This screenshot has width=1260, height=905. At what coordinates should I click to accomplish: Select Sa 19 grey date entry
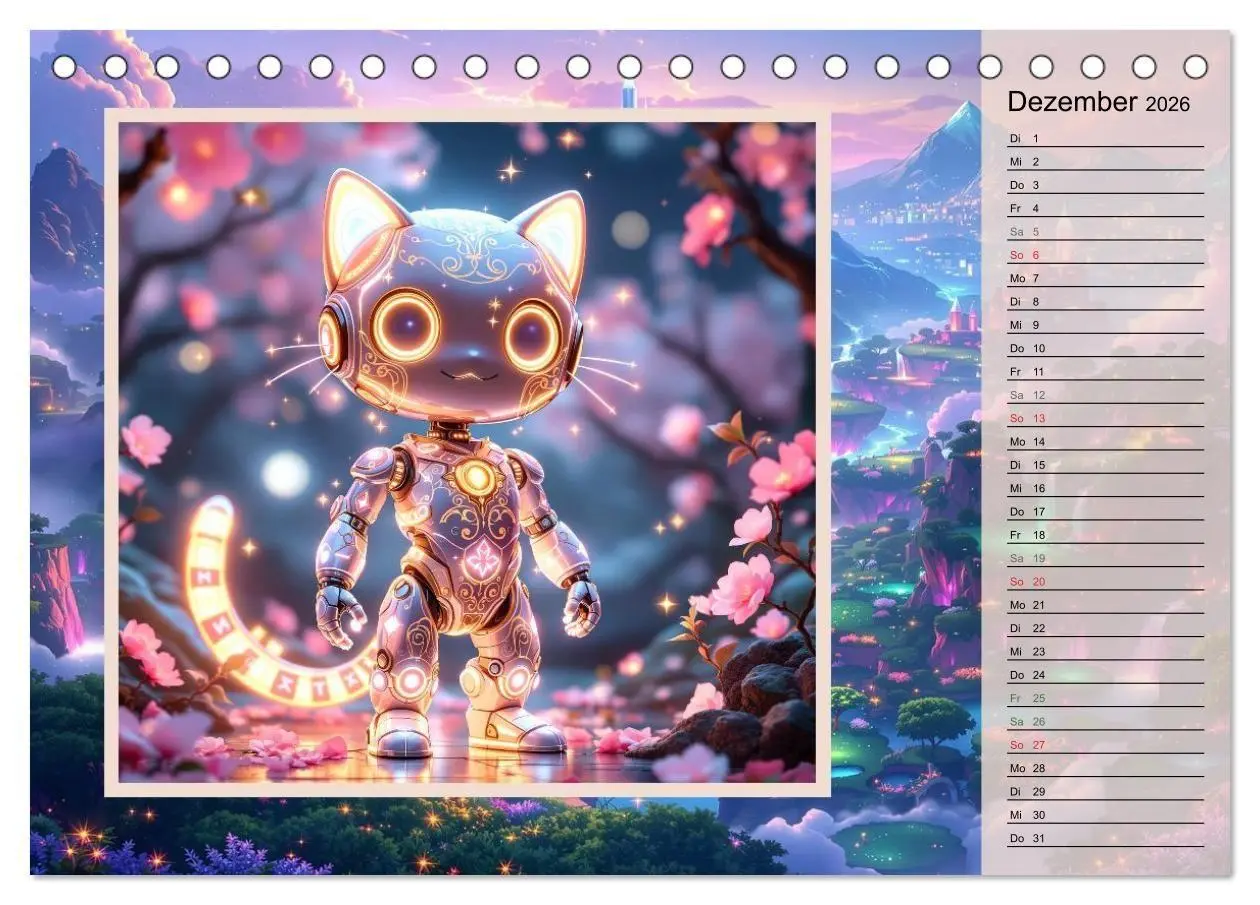click(1105, 558)
